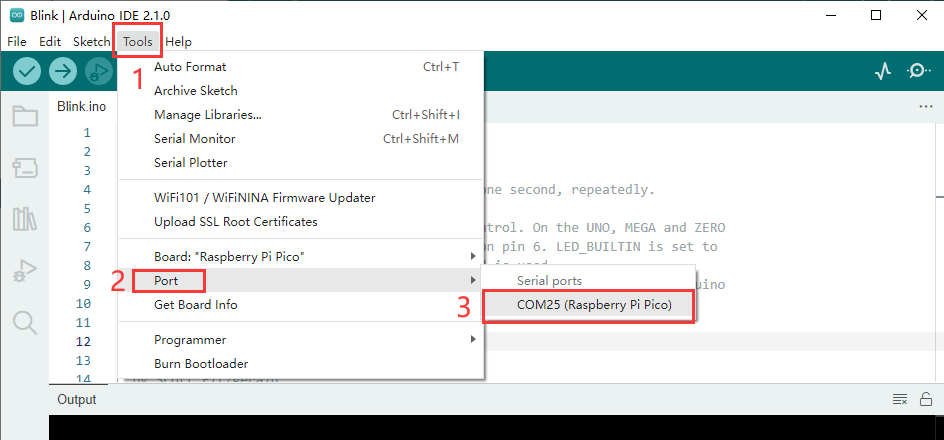Click the Upload arrow button

[63, 72]
